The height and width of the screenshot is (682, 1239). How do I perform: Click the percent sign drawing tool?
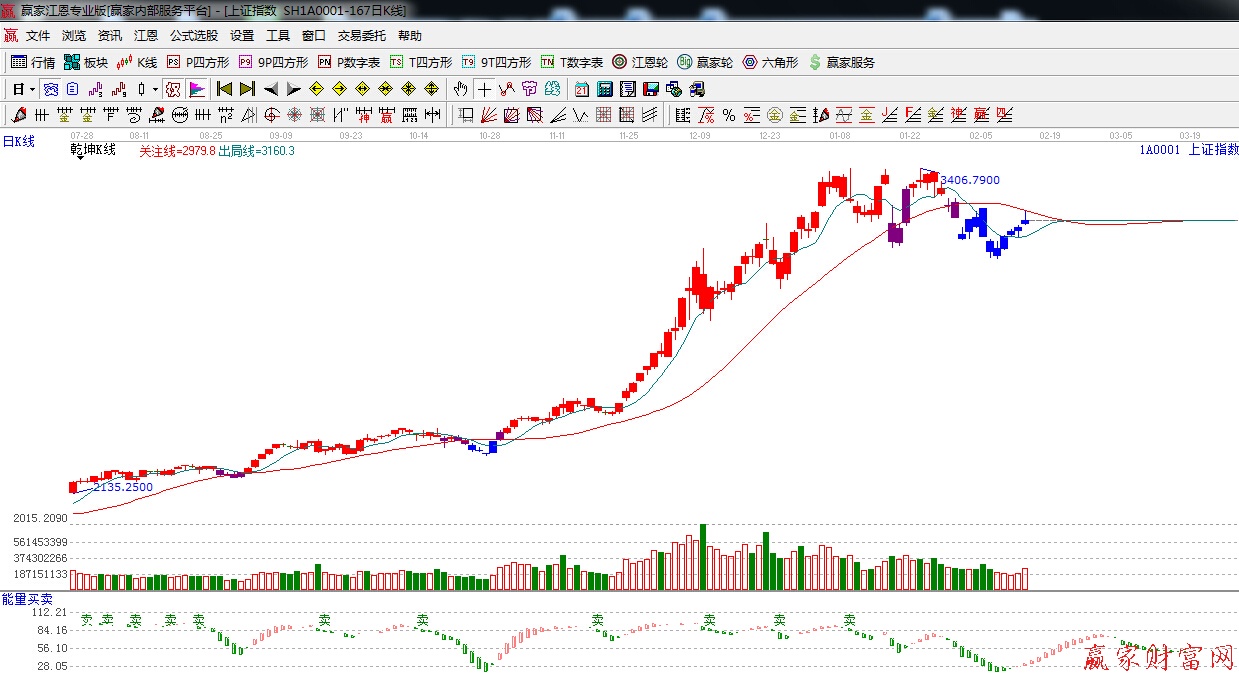[729, 115]
